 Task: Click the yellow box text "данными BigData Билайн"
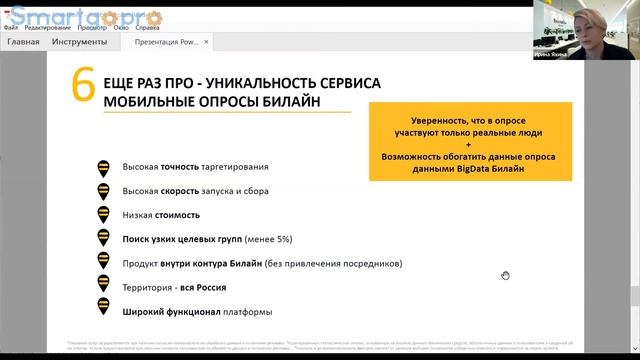pyautogui.click(x=468, y=169)
